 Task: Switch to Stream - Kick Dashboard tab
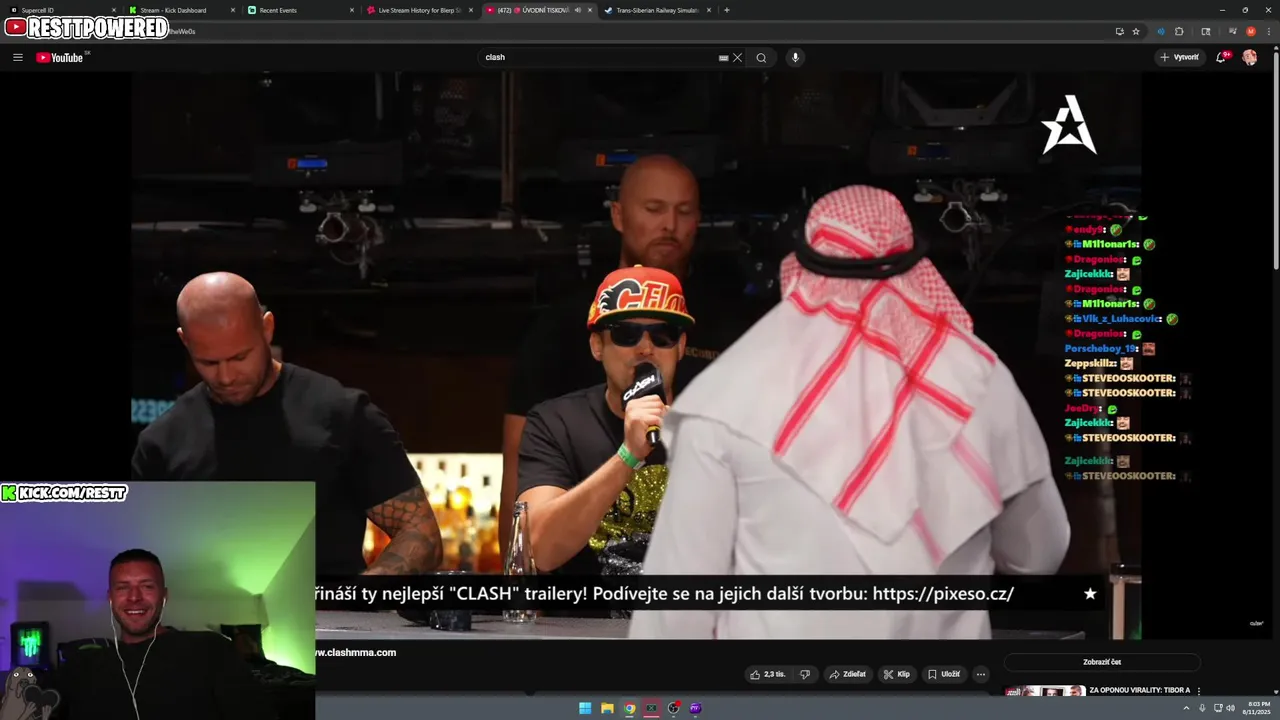click(x=180, y=10)
